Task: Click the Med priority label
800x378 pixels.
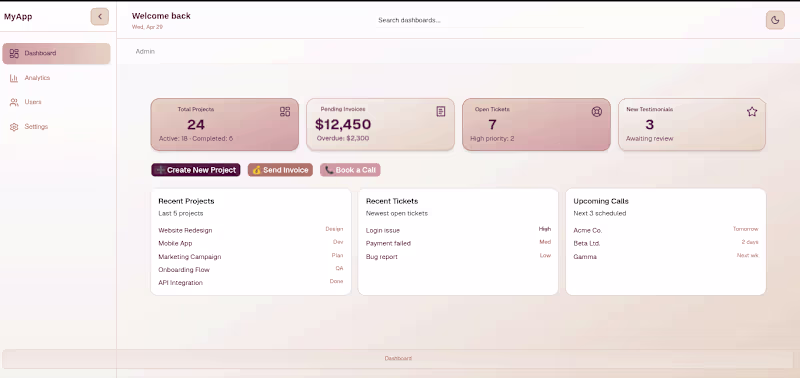Action: (x=545, y=242)
